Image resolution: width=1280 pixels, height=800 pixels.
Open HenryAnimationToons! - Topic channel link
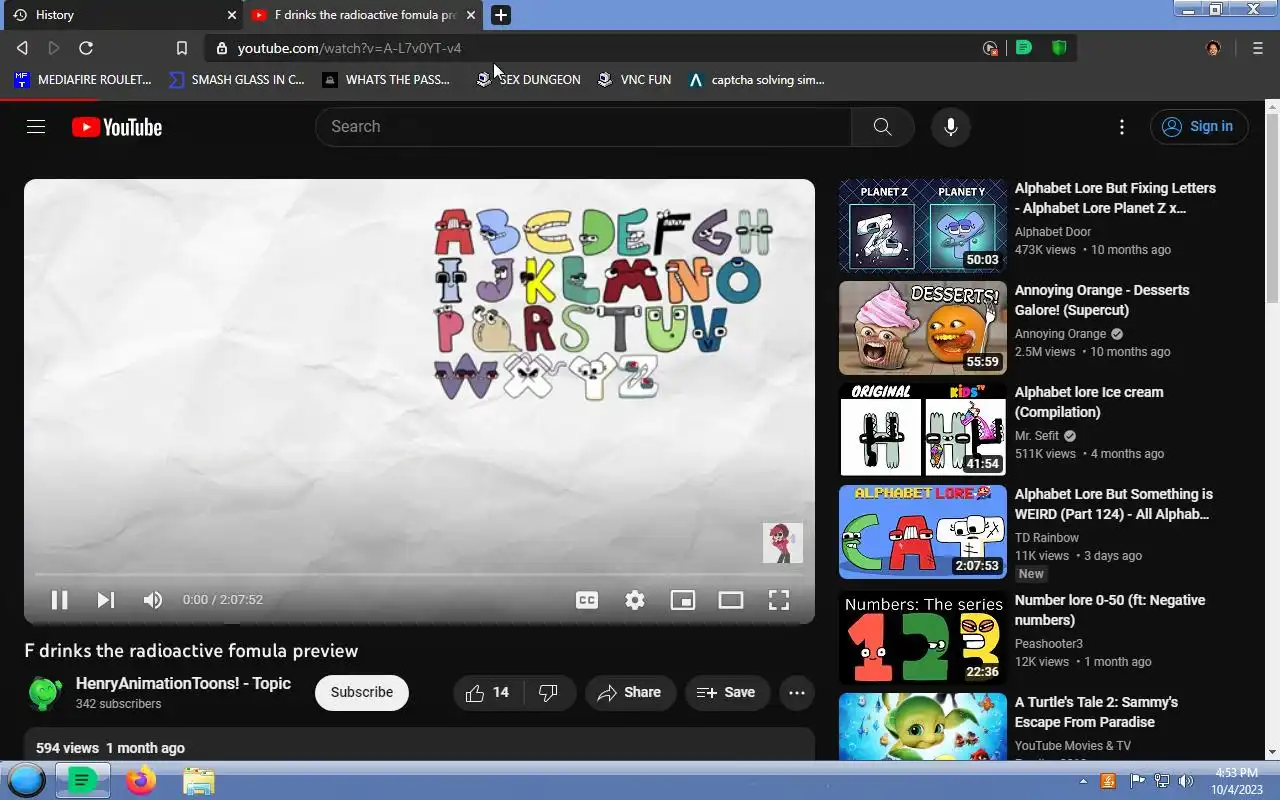[x=183, y=684]
